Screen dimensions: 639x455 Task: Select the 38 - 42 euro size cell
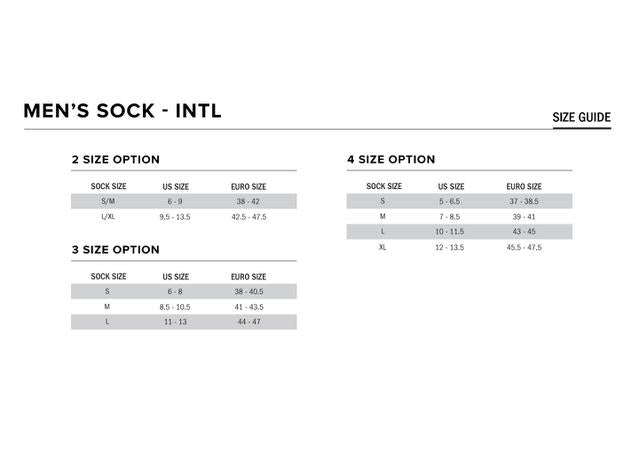click(248, 201)
